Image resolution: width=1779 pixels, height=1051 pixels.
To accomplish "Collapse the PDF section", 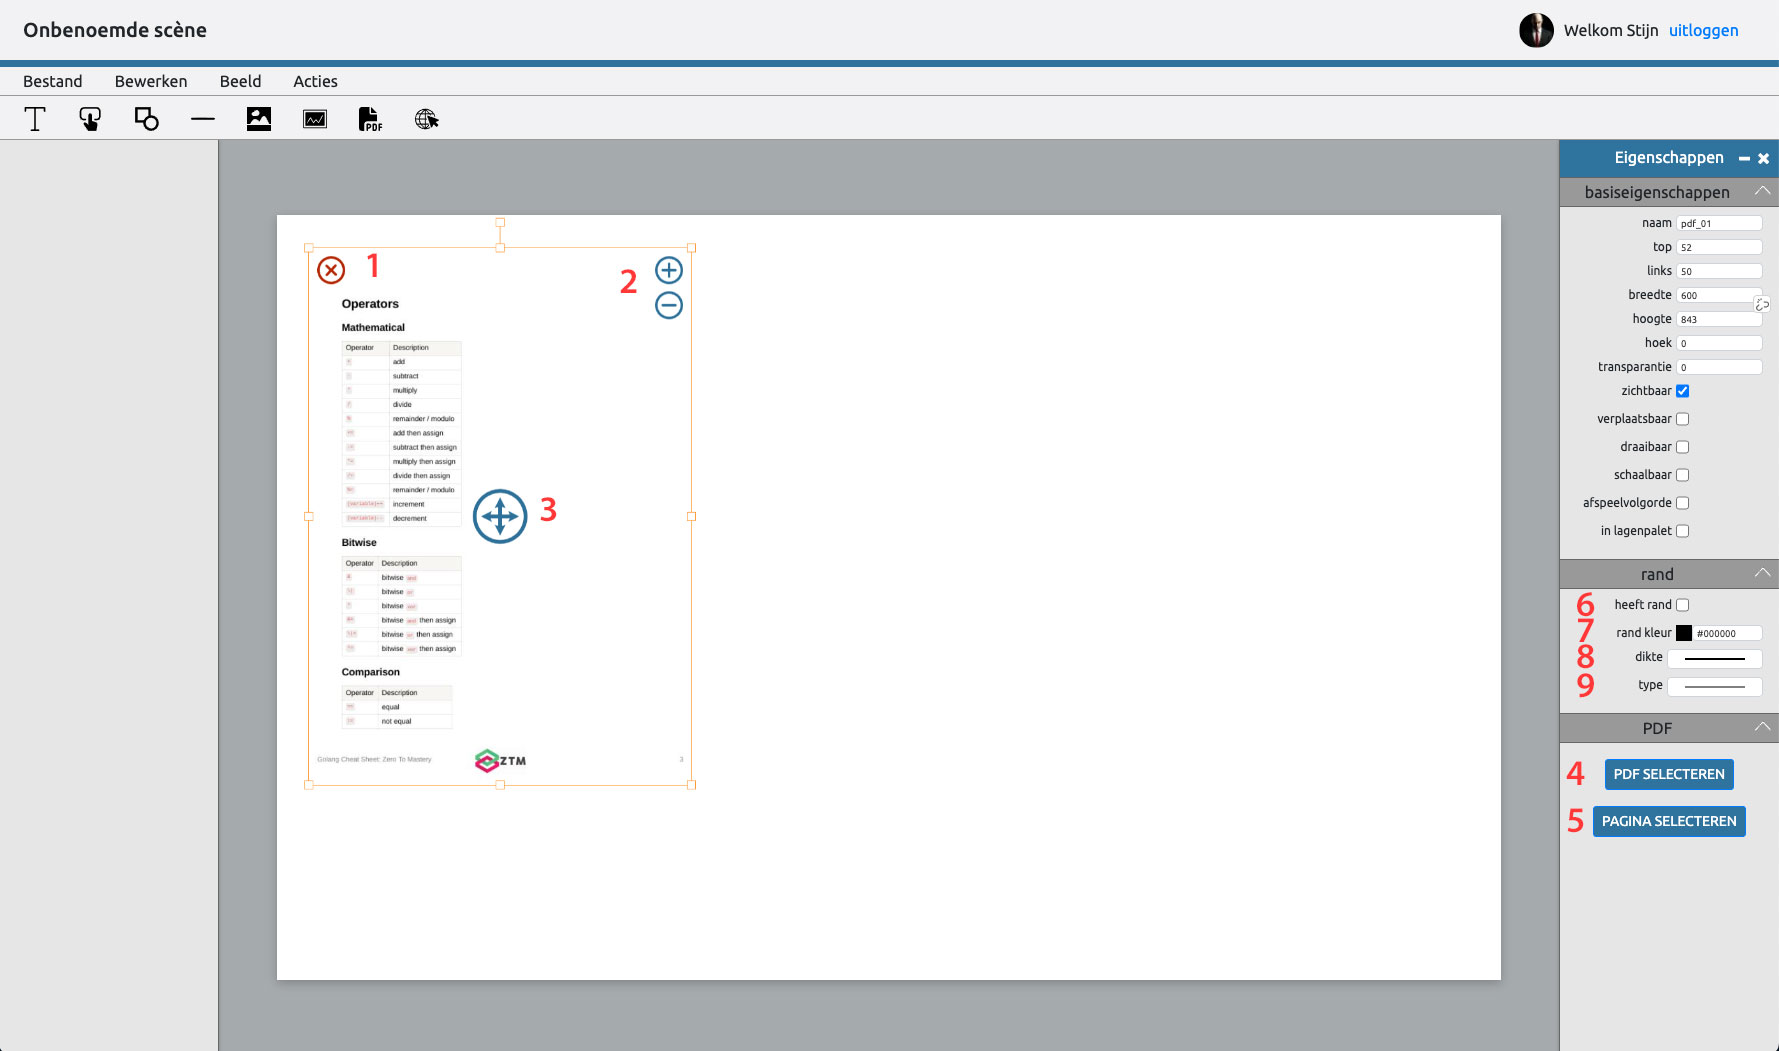I will coord(1762,727).
